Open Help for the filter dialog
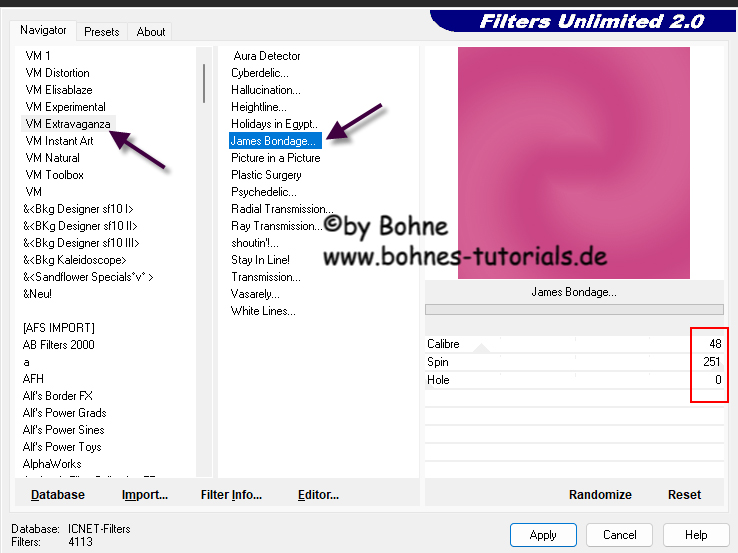This screenshot has width=738, height=553. (696, 535)
